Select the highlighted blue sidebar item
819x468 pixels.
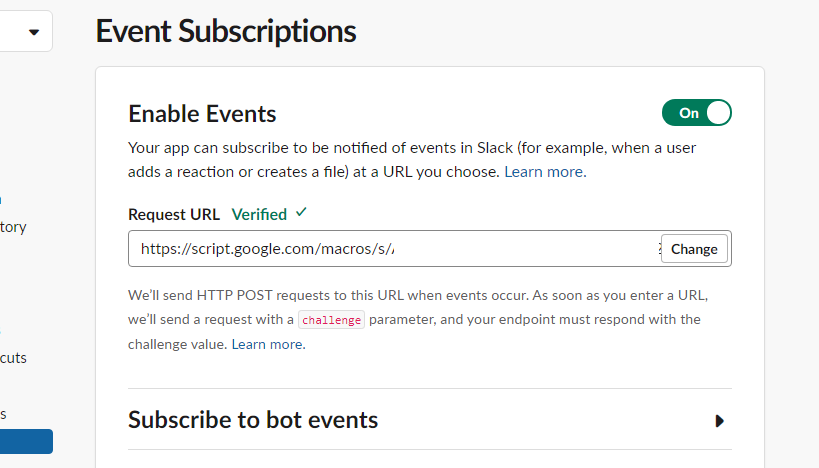click(x=26, y=441)
